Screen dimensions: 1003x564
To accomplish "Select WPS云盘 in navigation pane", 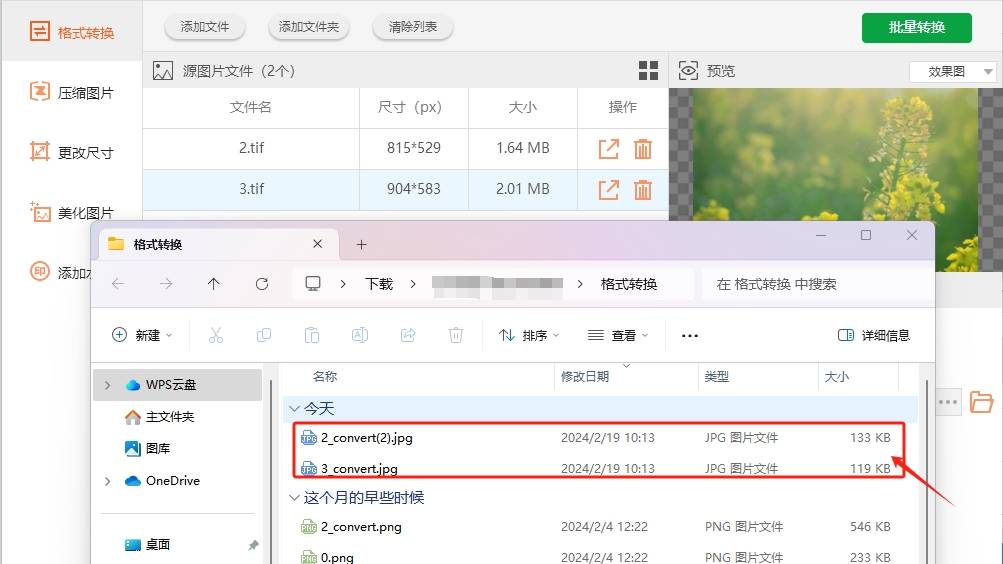I will [x=177, y=385].
